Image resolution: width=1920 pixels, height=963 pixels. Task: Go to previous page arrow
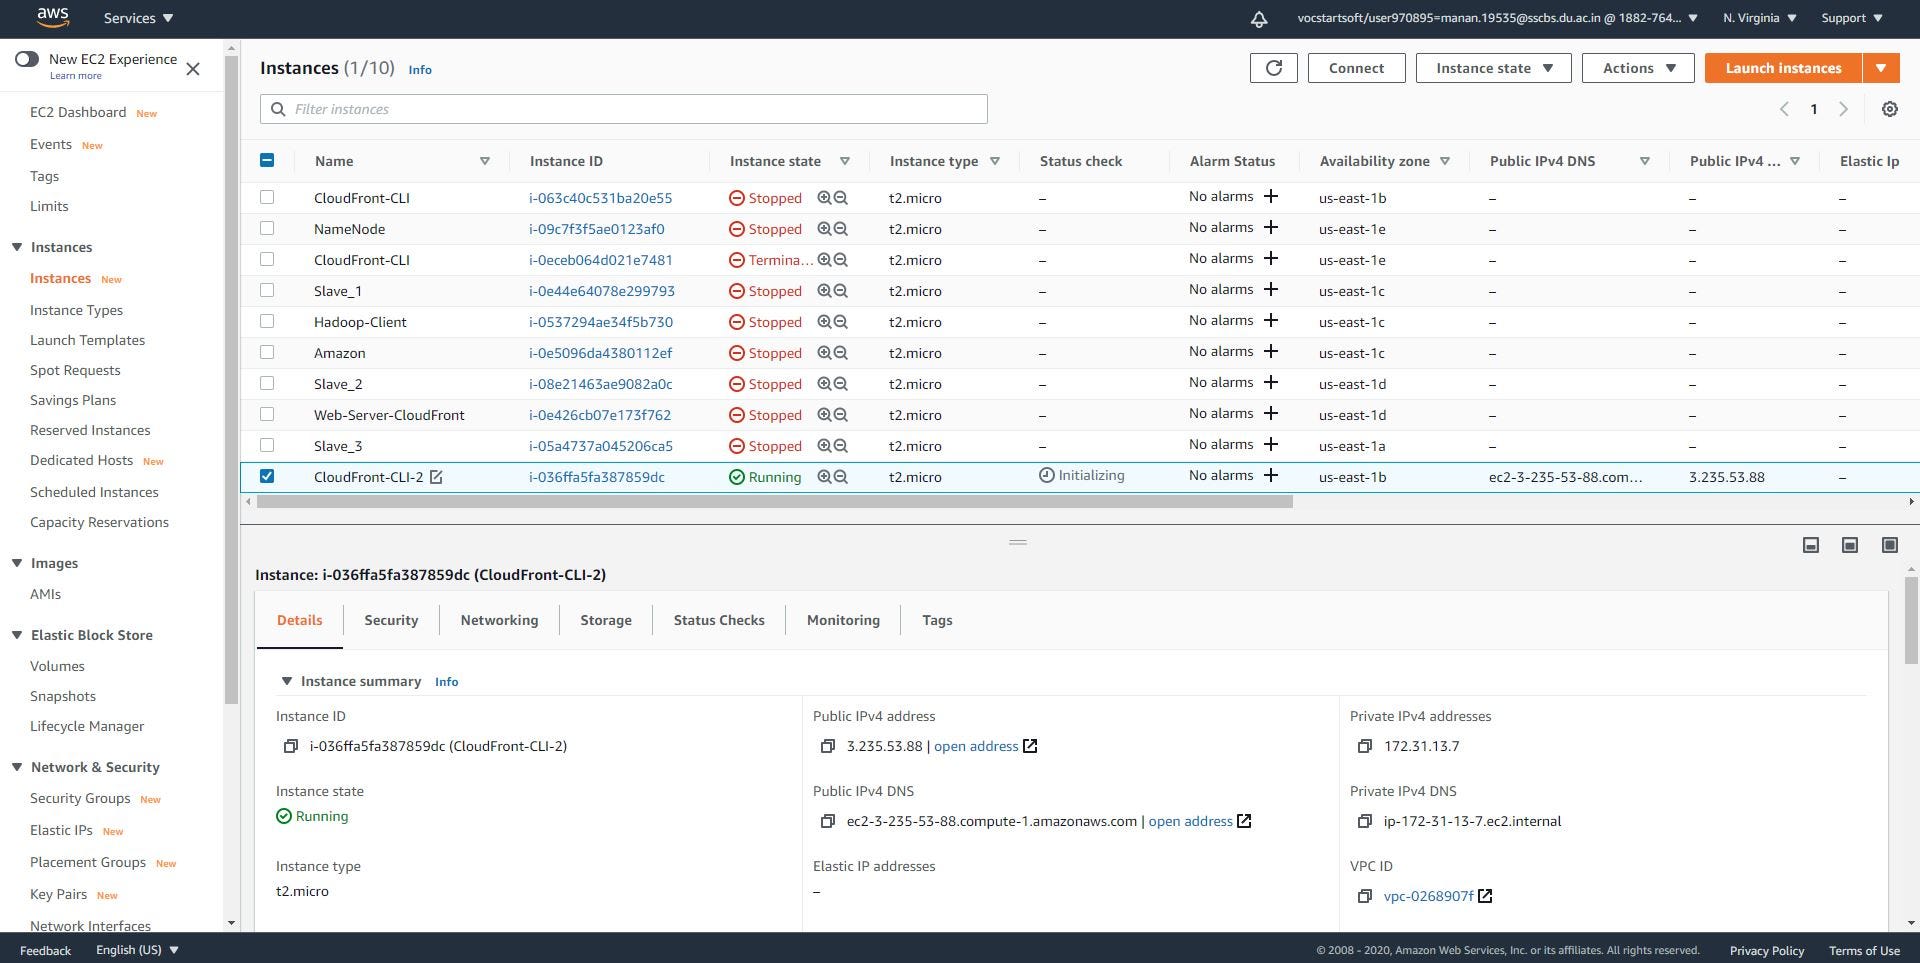(x=1784, y=109)
